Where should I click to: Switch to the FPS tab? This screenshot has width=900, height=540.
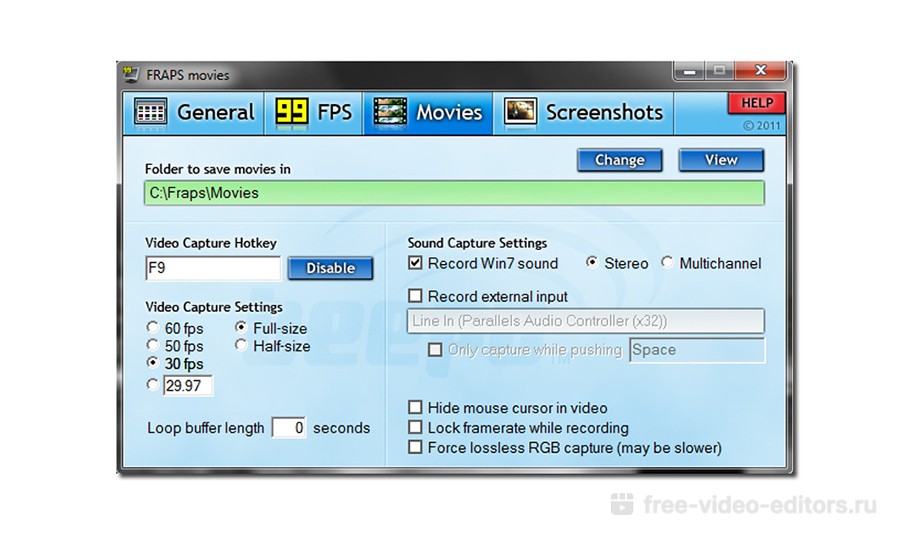[313, 112]
